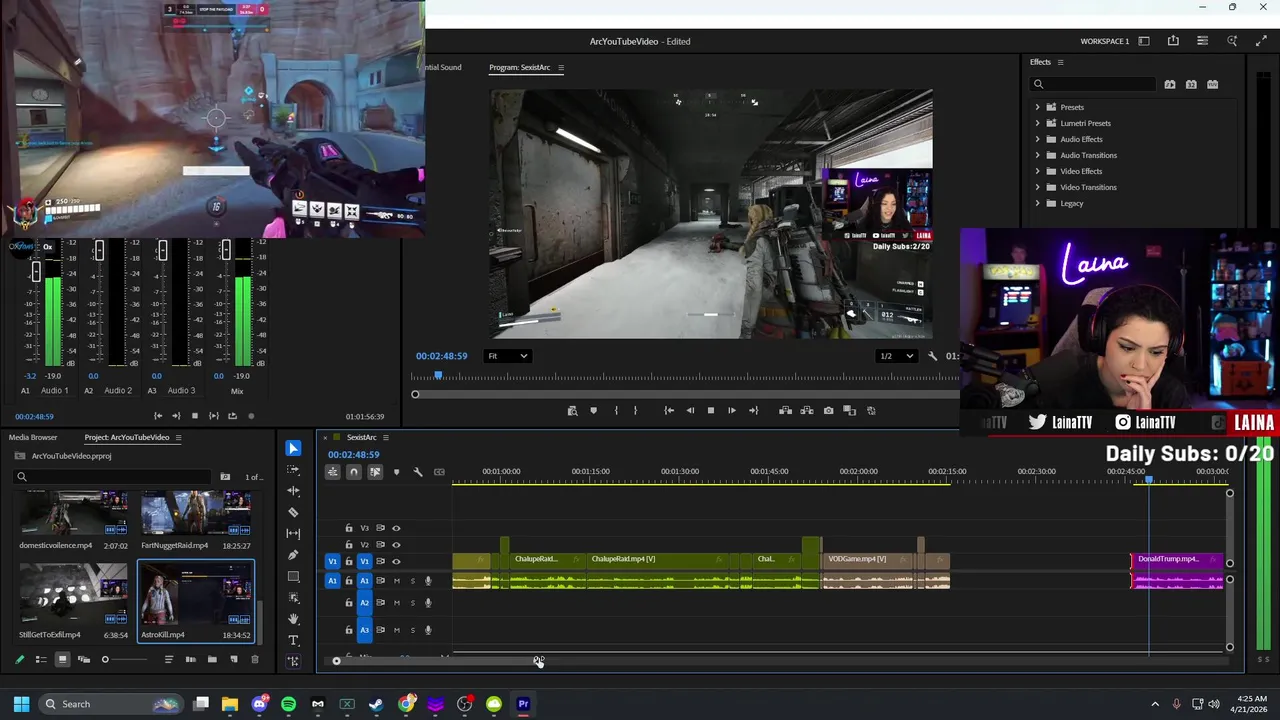The height and width of the screenshot is (720, 1280).
Task: Mute the A1 audio track
Action: tap(396, 581)
